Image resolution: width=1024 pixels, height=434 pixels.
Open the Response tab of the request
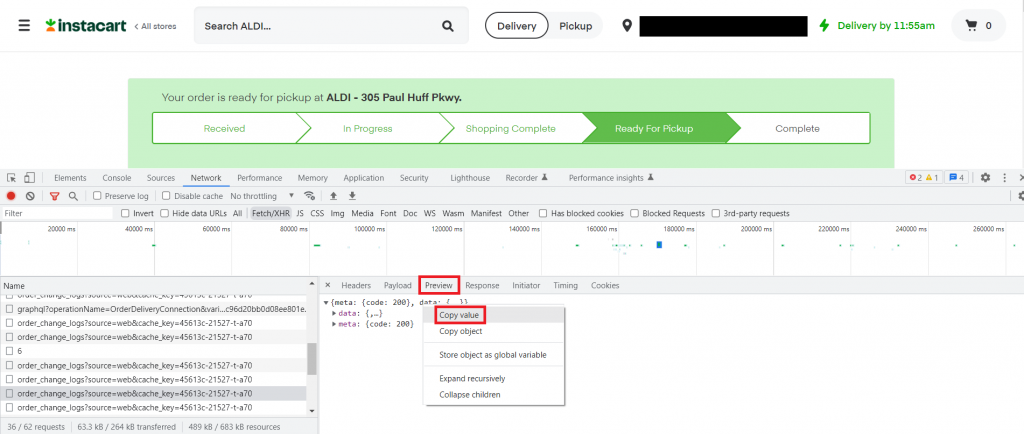pos(482,285)
